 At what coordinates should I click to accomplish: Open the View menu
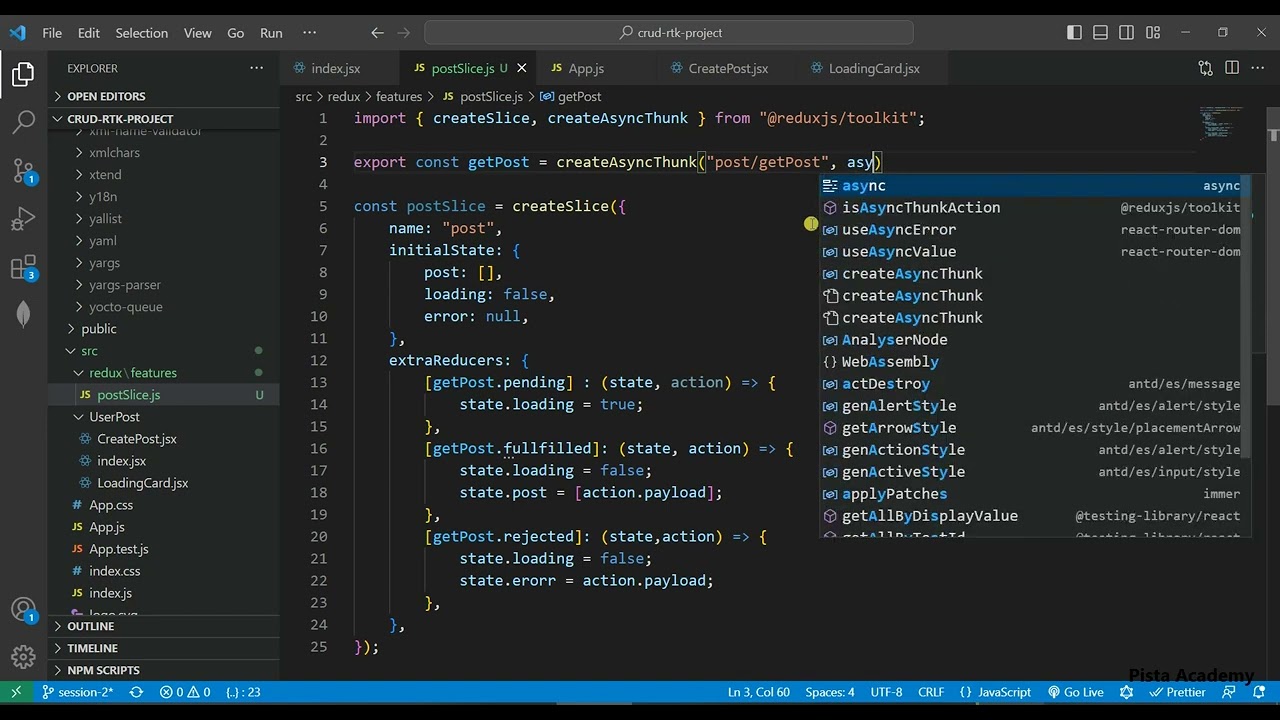[197, 33]
